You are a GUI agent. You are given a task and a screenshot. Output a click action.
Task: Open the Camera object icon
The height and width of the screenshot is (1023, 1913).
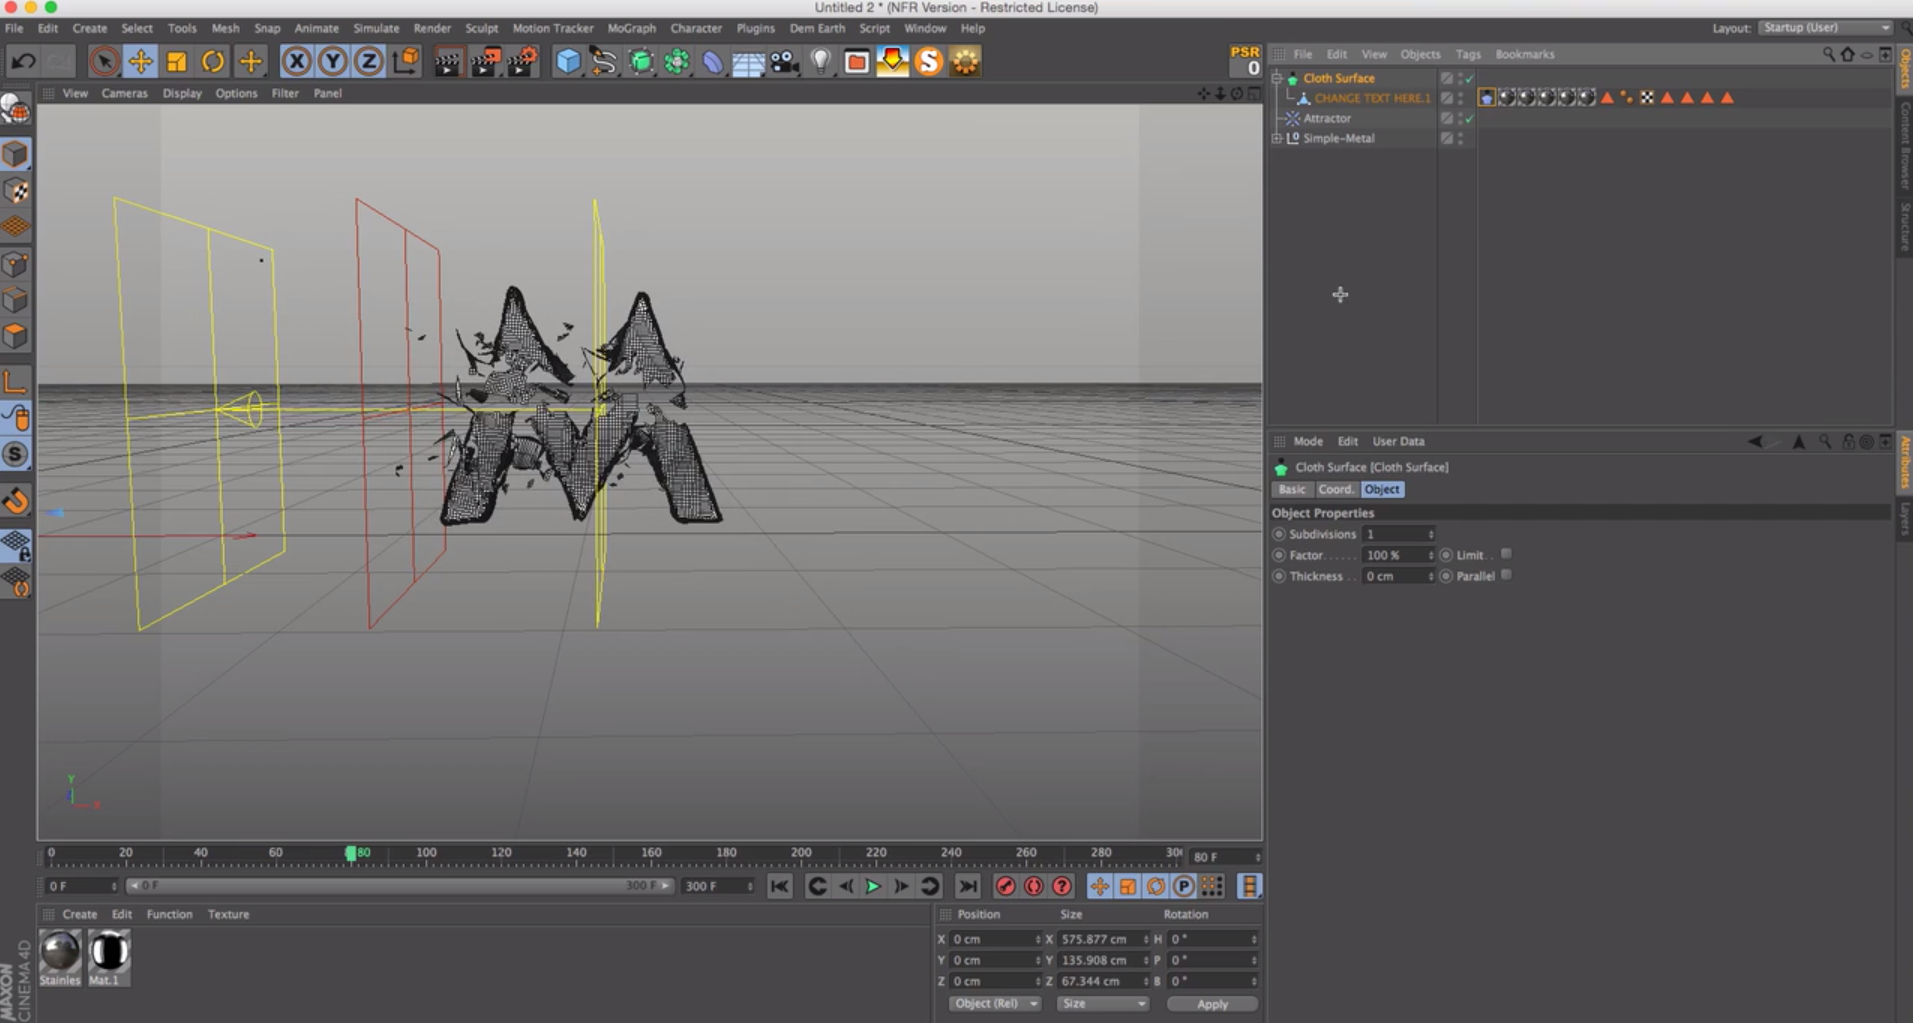pyautogui.click(x=784, y=62)
